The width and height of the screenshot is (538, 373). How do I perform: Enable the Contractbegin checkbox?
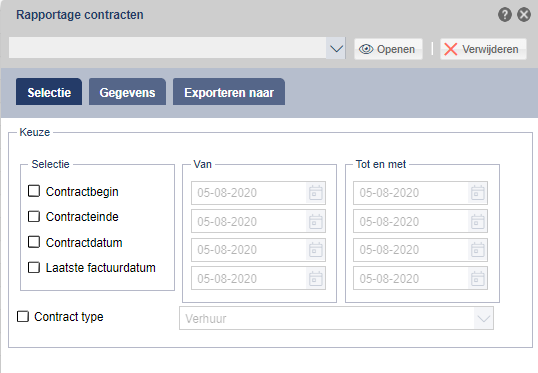click(34, 191)
